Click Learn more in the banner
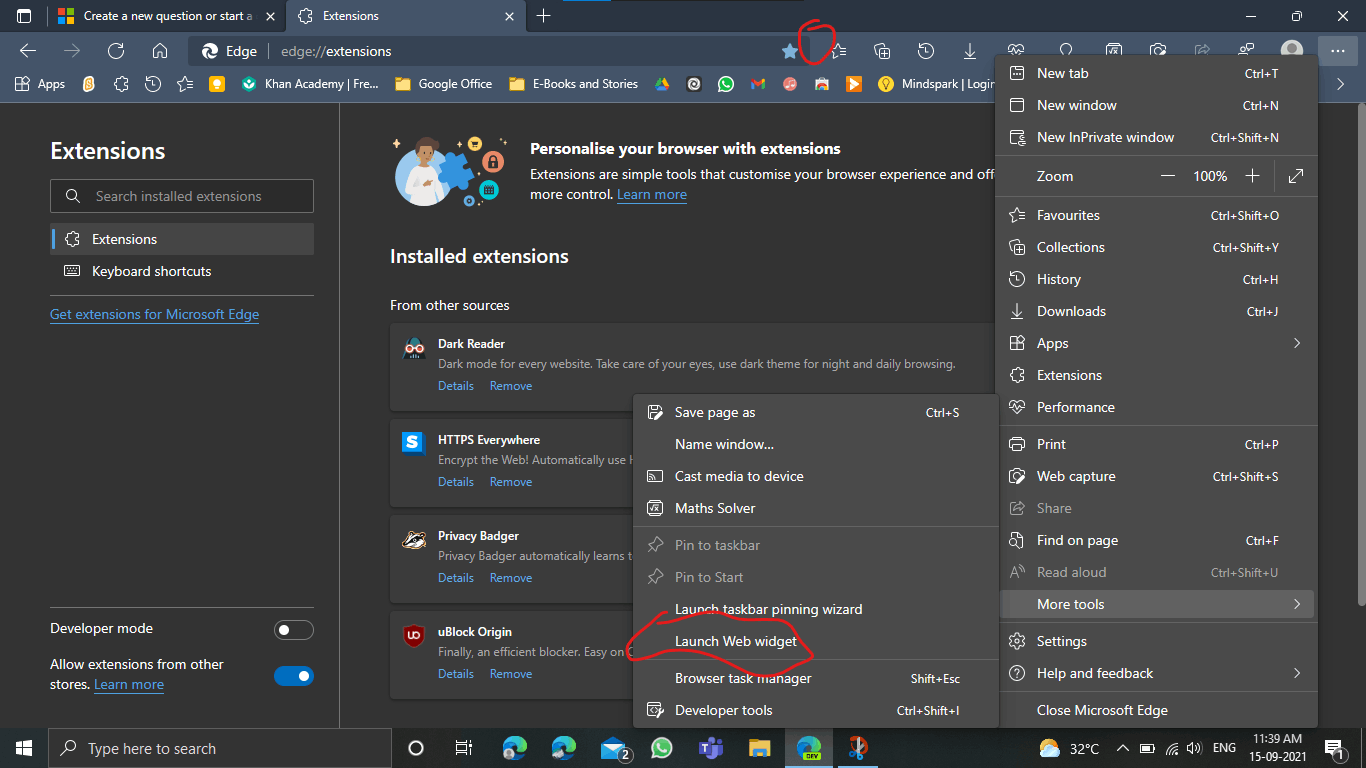 click(x=652, y=194)
